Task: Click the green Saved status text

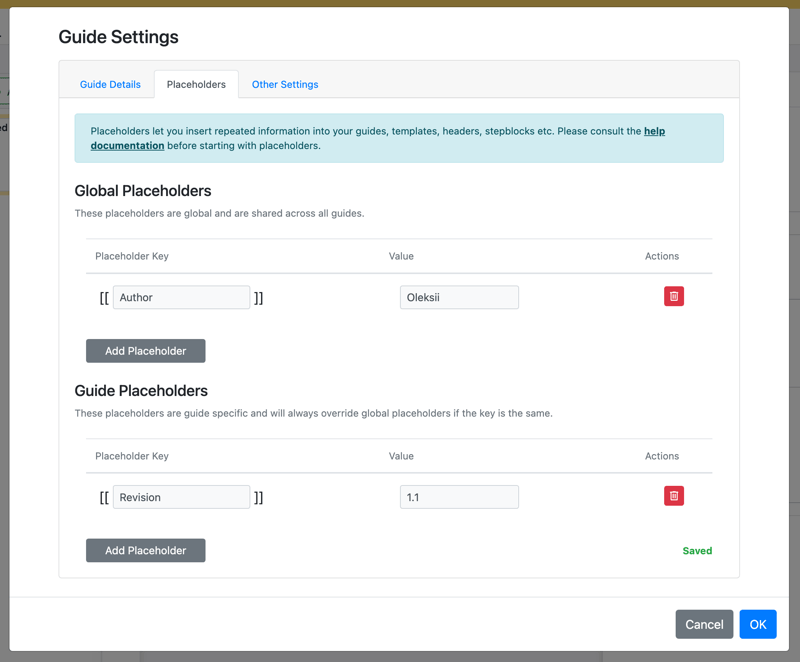Action: [697, 551]
